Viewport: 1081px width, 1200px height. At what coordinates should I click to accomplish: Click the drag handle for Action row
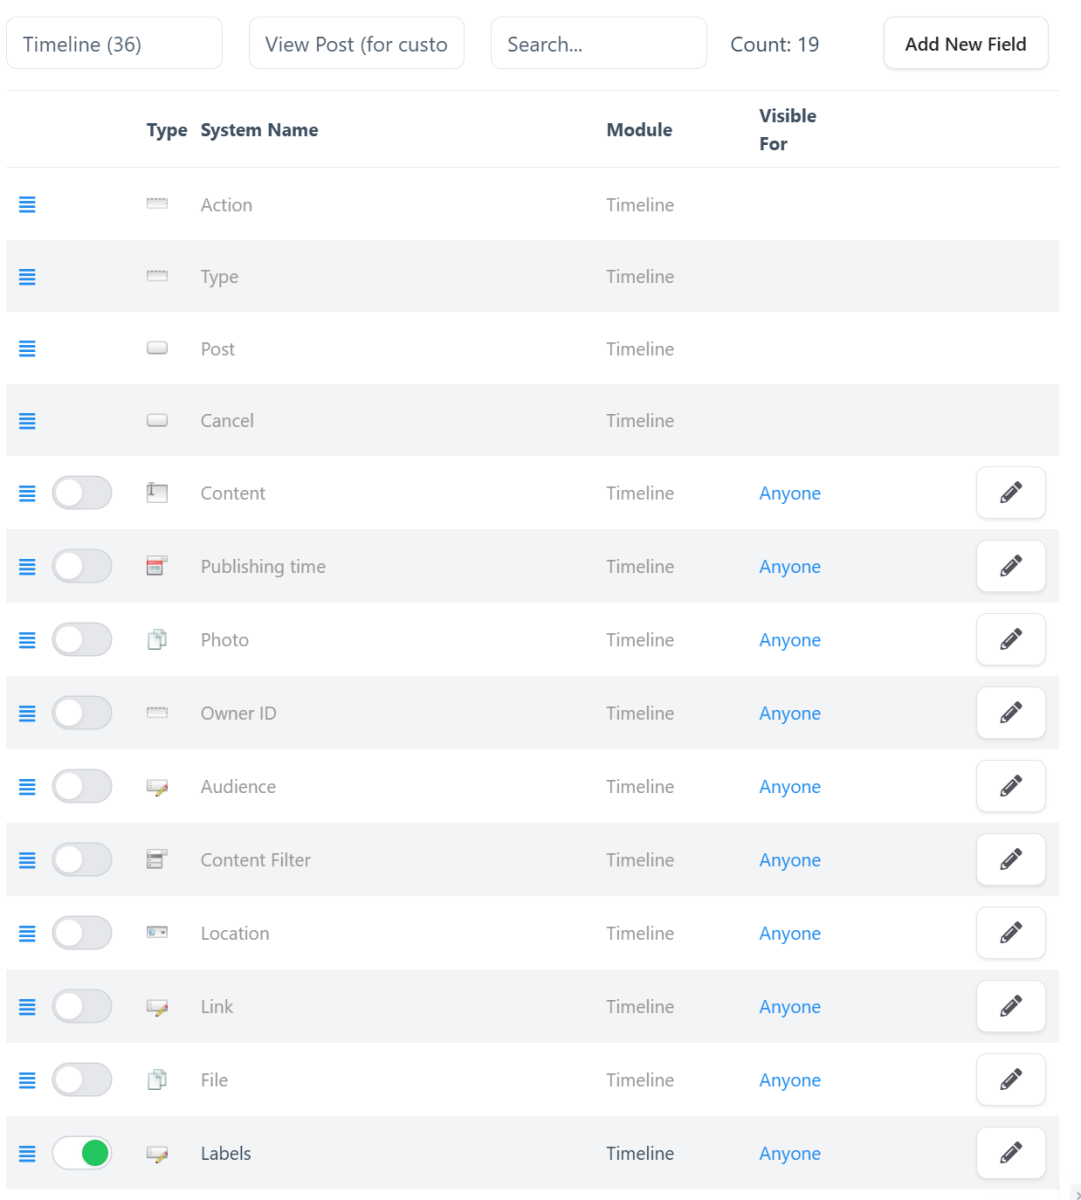coord(27,205)
